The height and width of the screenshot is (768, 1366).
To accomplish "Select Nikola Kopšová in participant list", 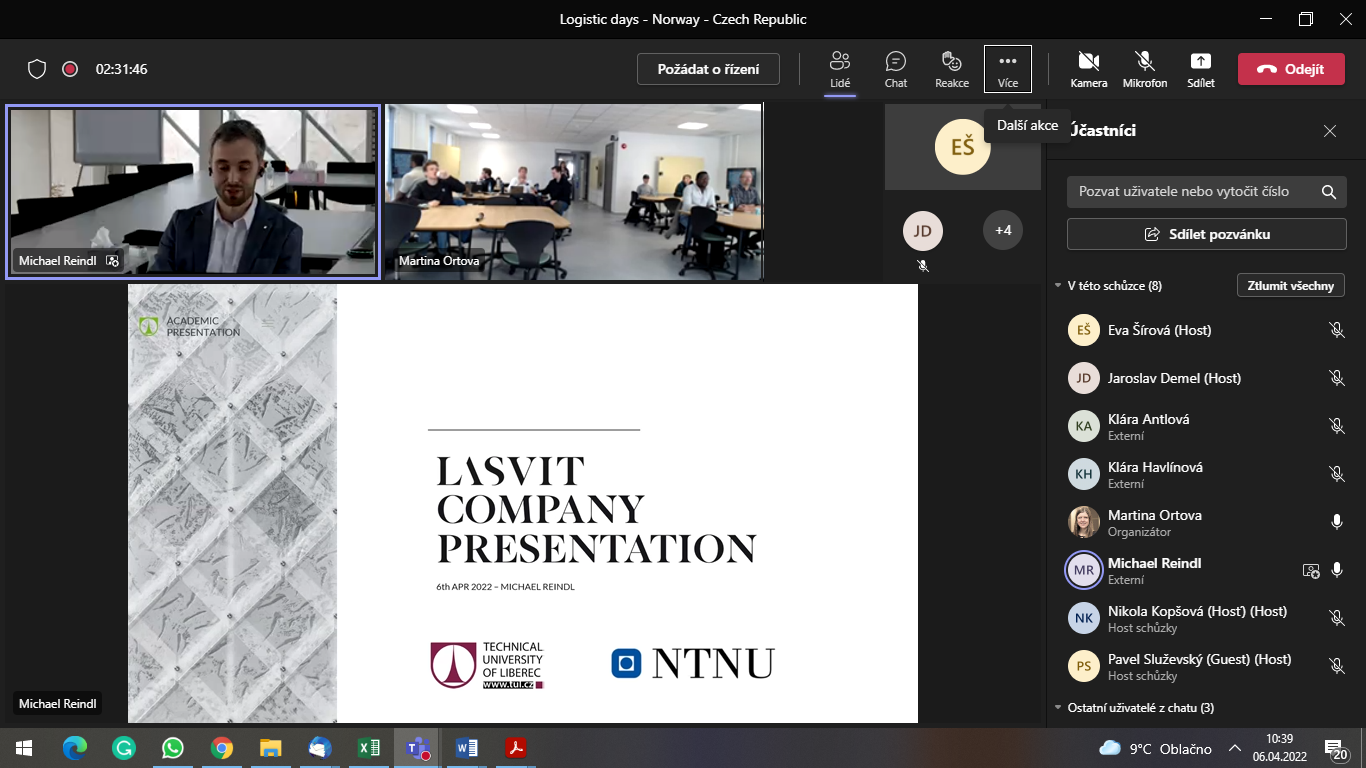I will pyautogui.click(x=1207, y=618).
